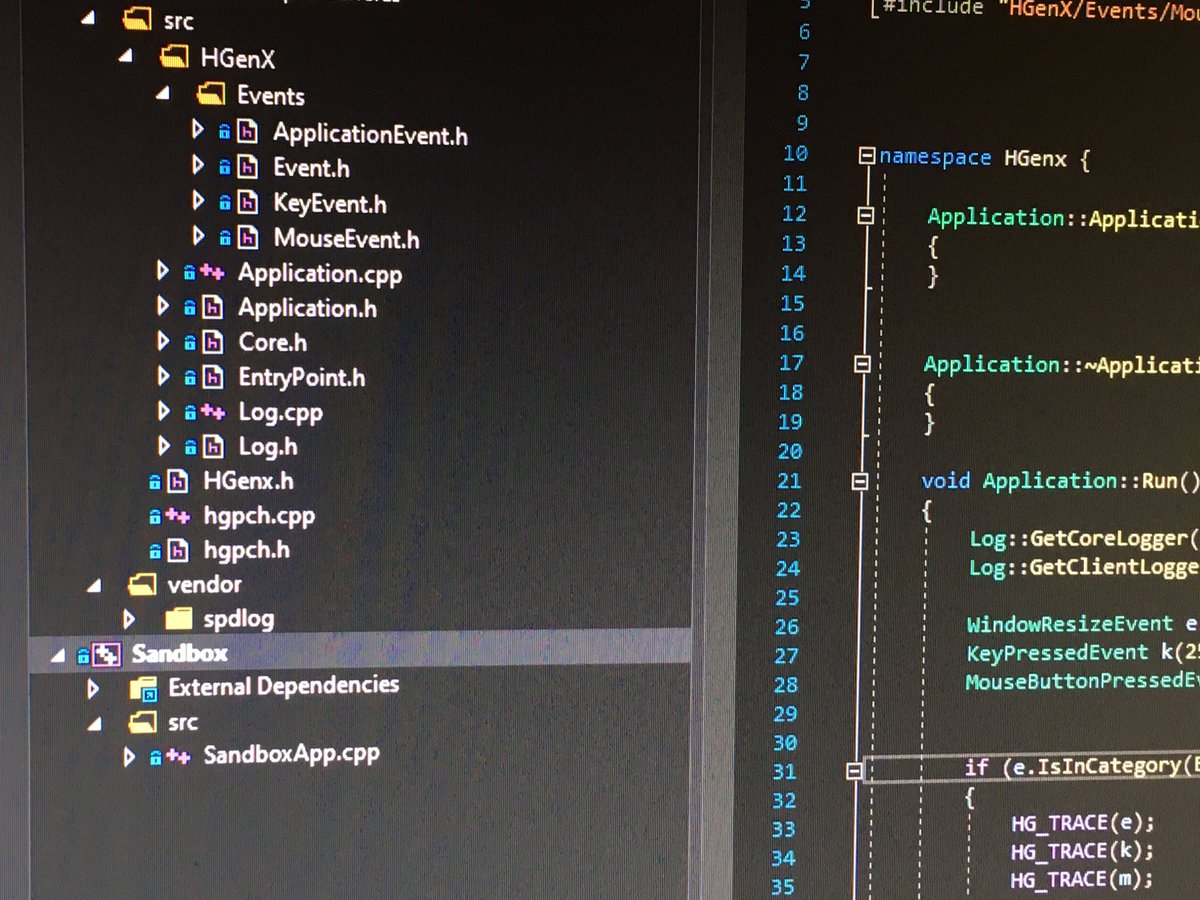Collapse the if block at line 31
The image size is (1200, 900).
point(853,770)
